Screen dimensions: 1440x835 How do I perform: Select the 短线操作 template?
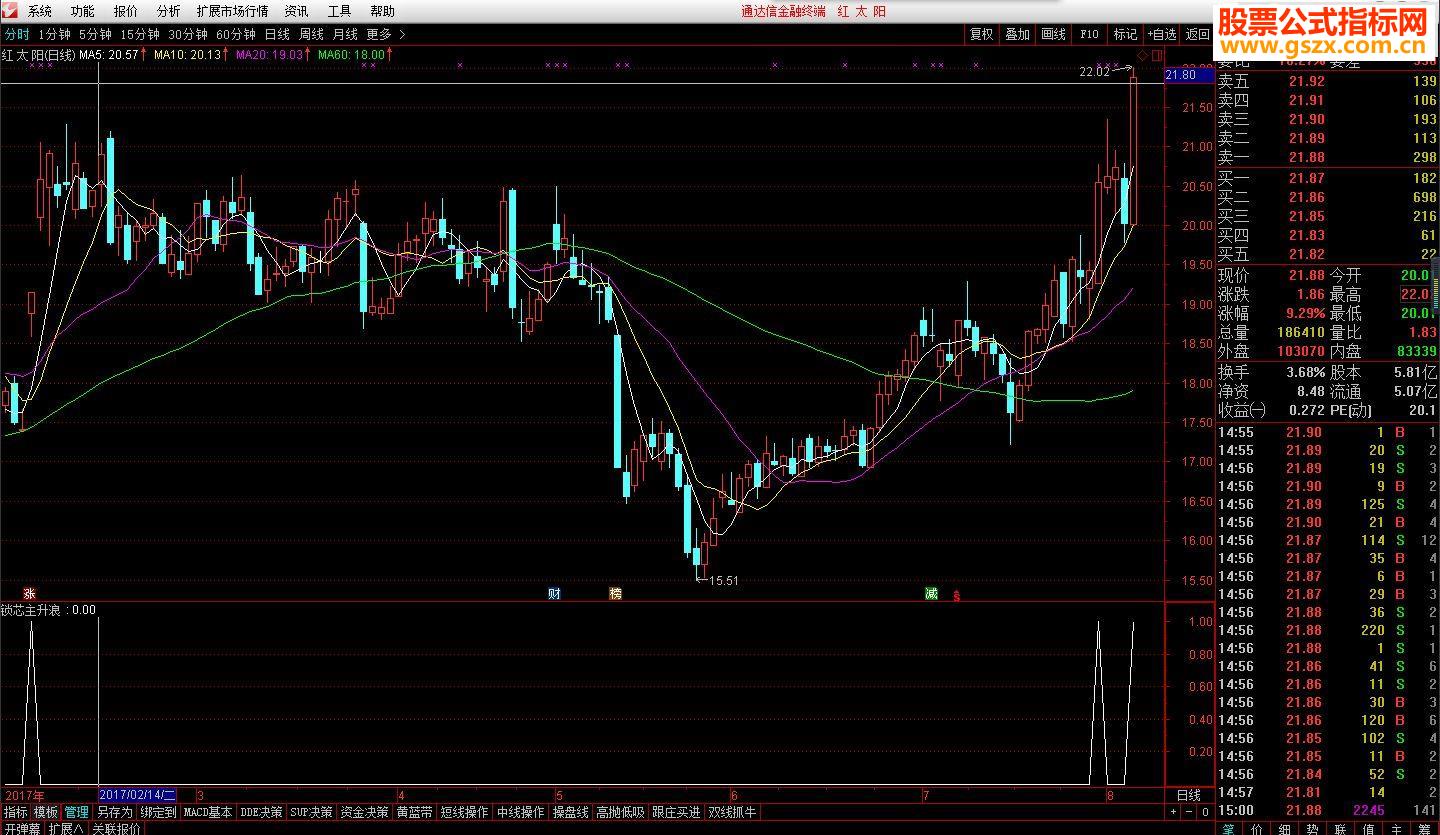[x=464, y=812]
